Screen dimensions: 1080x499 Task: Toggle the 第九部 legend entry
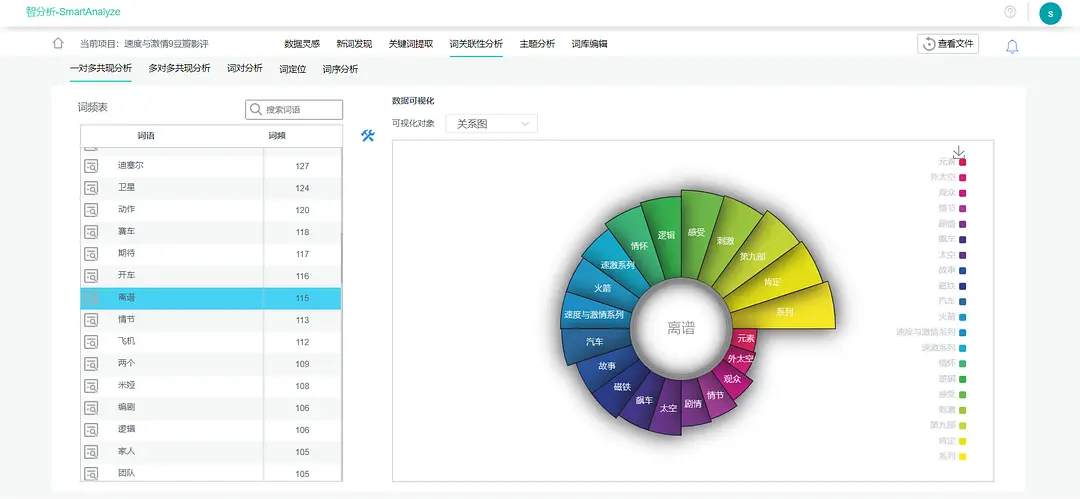(948, 425)
